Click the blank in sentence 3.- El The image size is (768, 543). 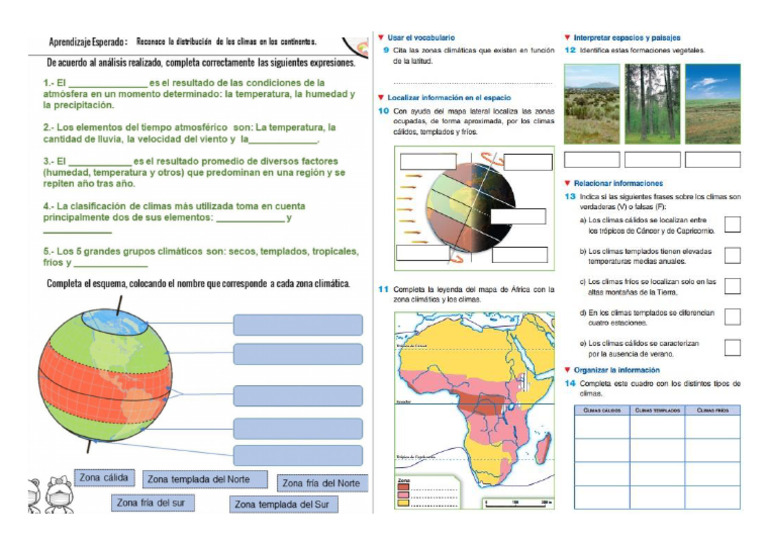100,162
